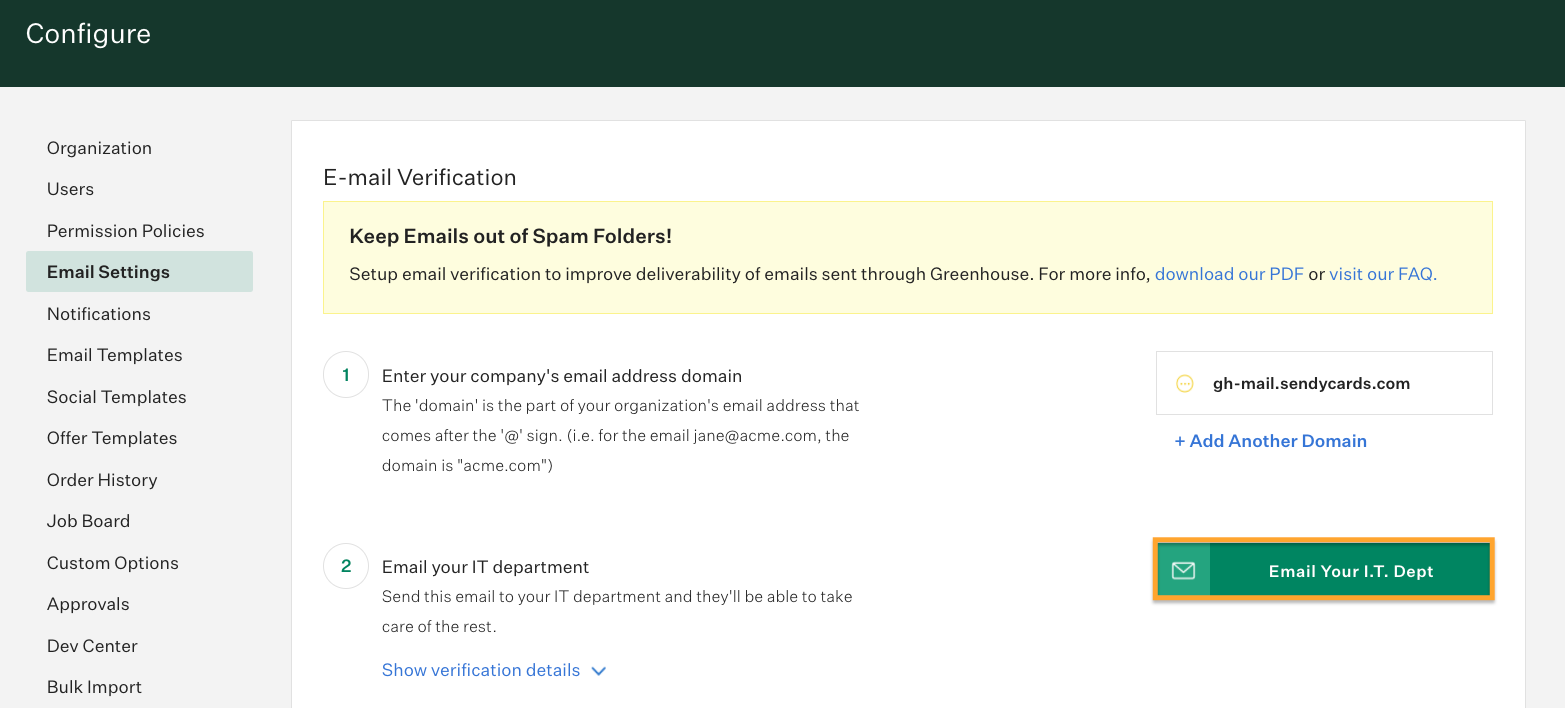Click the pending status icon beside gh-mail.sendycards.com
The width and height of the screenshot is (1565, 708).
[x=1185, y=383]
